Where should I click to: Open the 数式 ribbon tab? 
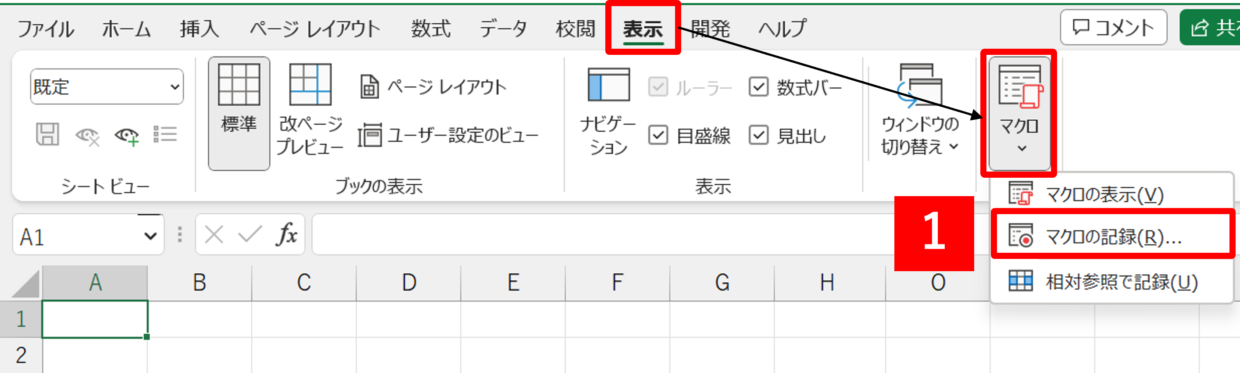coord(431,29)
